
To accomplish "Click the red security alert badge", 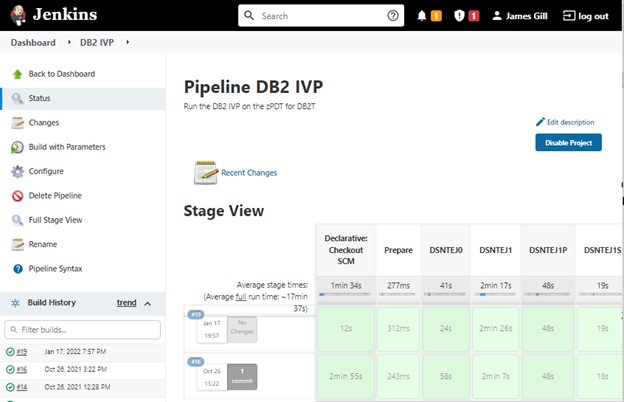I will pos(474,16).
